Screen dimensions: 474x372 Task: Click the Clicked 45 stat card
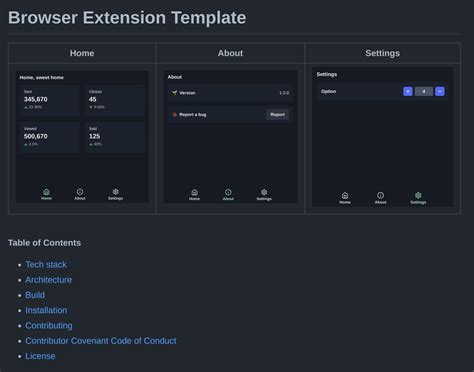115,100
